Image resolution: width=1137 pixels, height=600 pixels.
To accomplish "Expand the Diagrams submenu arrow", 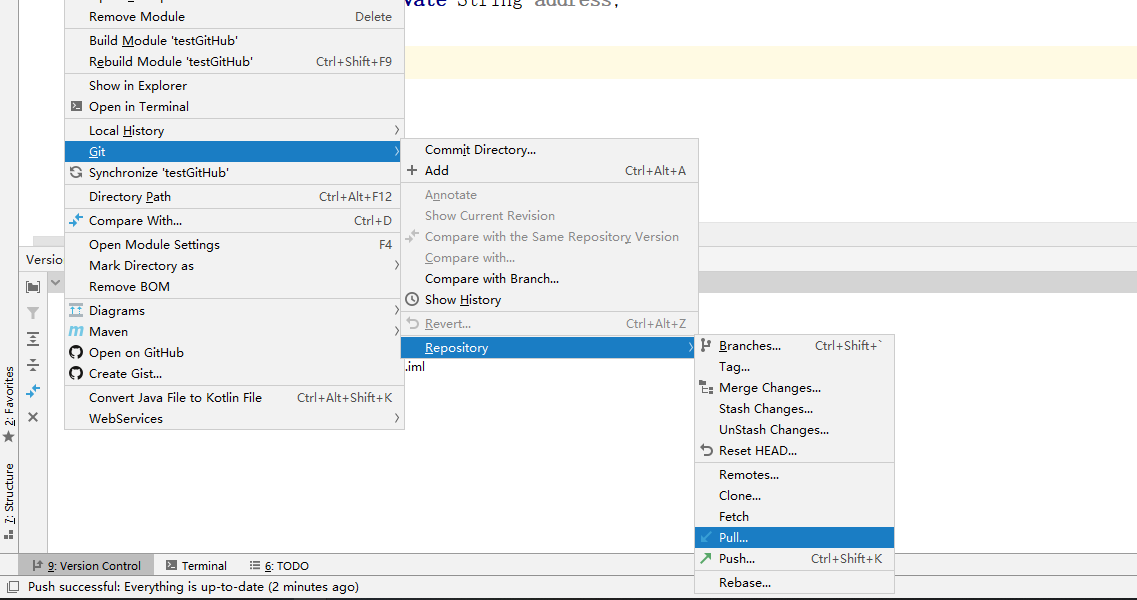I will [397, 310].
